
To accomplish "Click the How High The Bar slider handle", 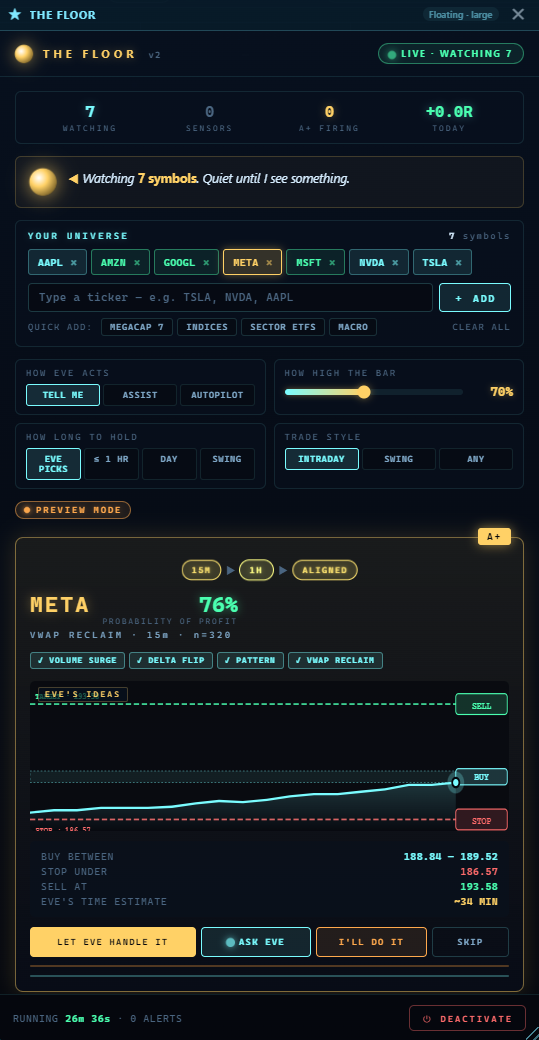I will coord(364,392).
